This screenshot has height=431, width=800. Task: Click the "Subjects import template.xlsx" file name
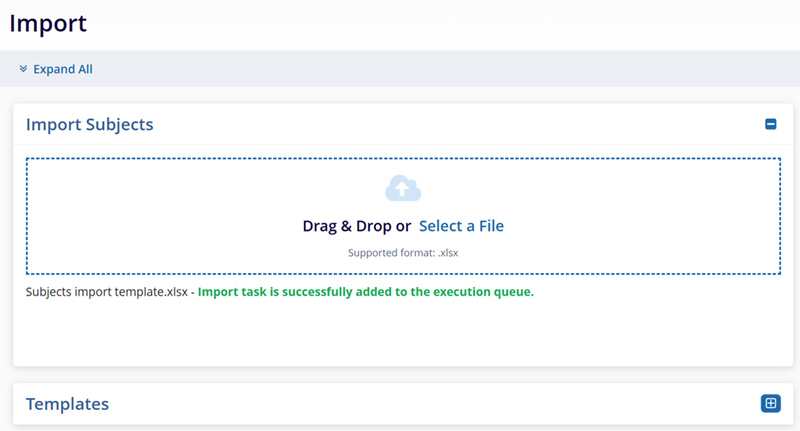click(x=106, y=293)
